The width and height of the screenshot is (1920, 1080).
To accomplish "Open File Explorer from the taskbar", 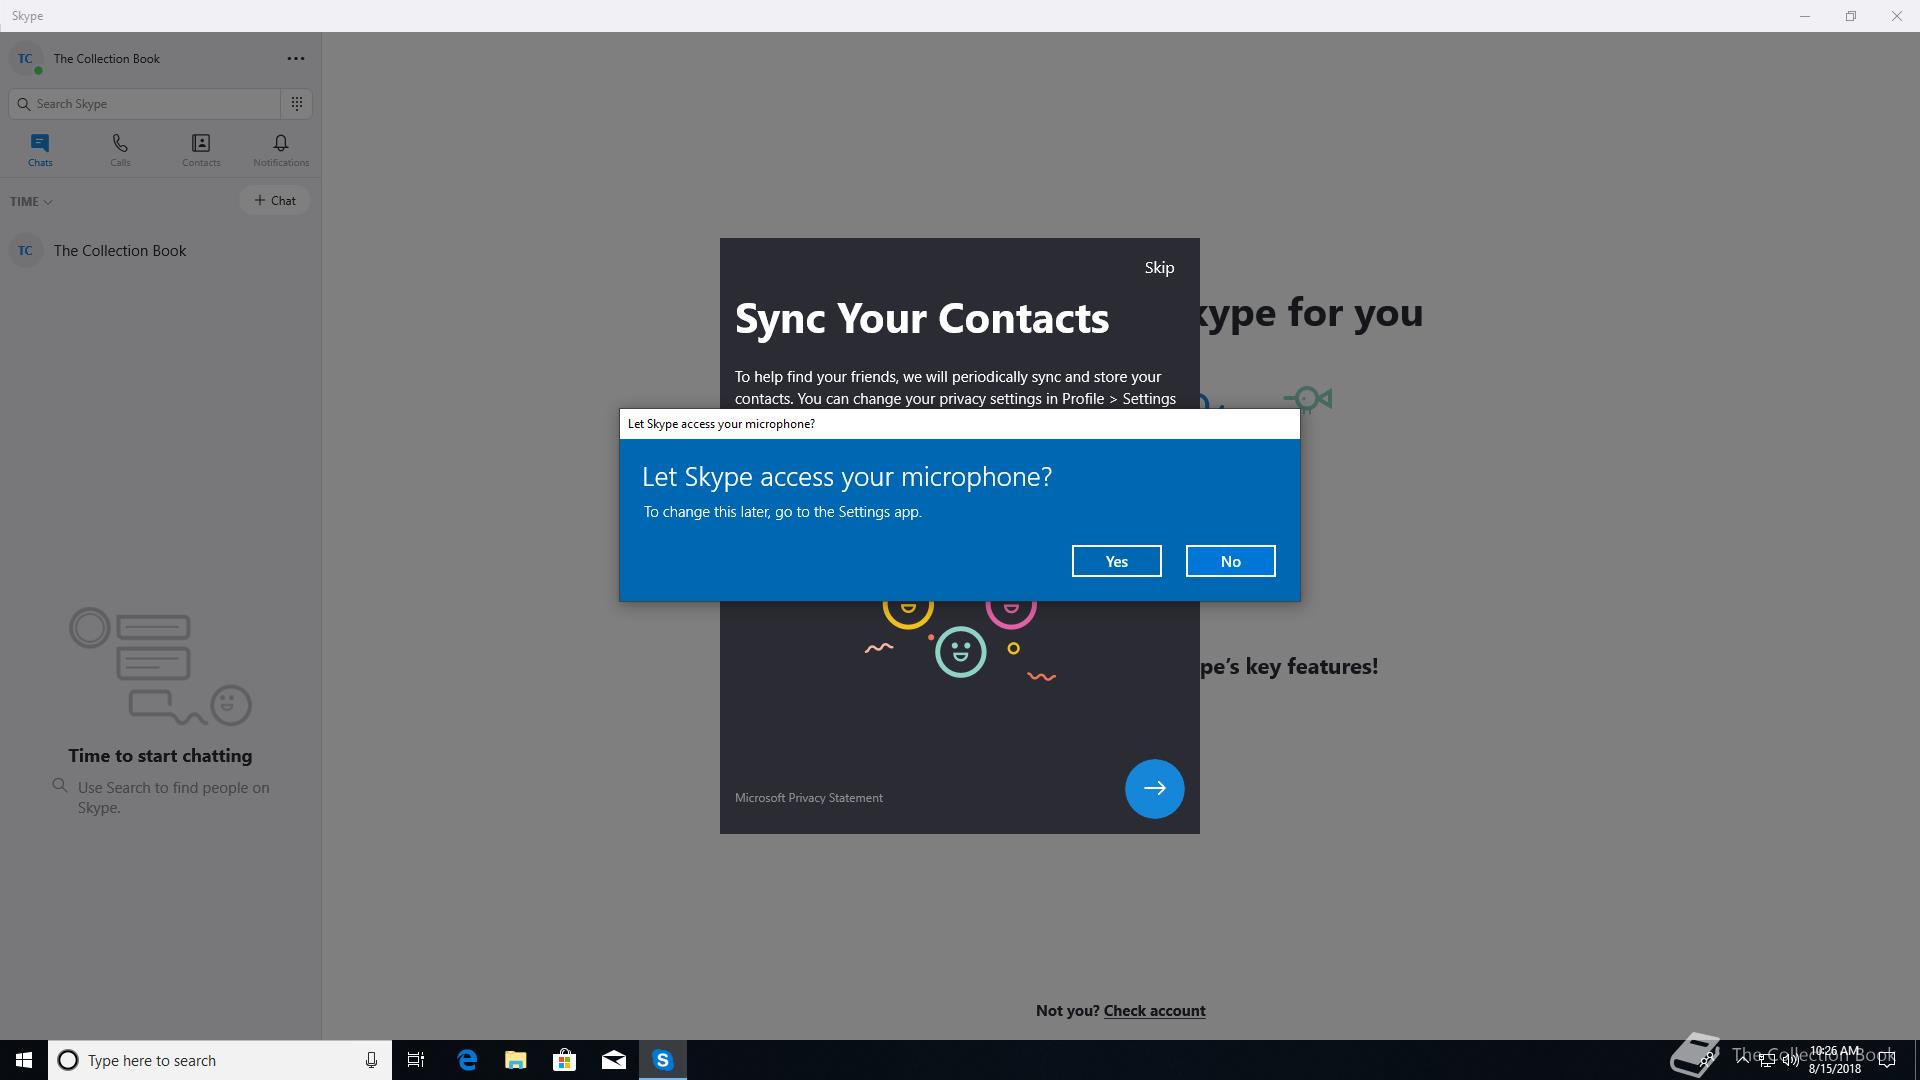I will (x=516, y=1060).
